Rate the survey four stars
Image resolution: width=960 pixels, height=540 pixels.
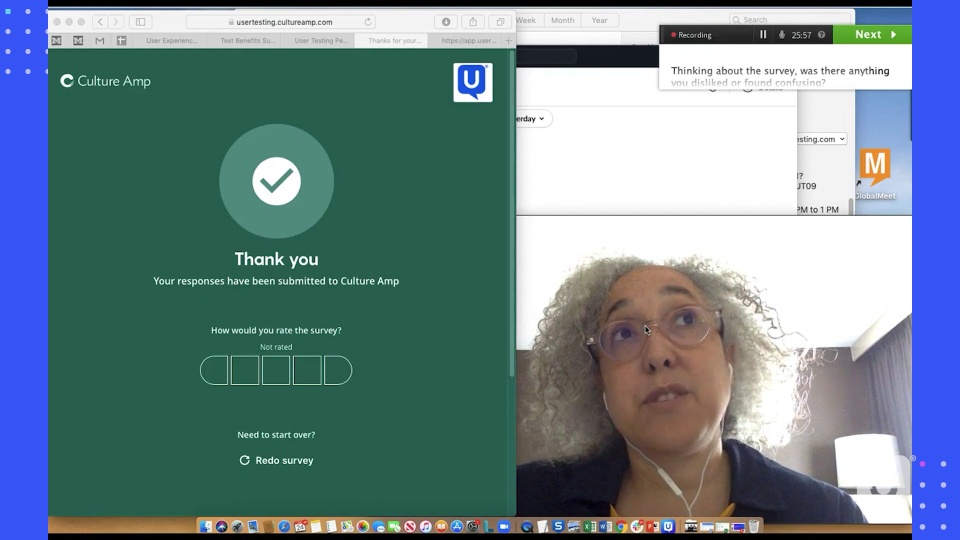click(x=307, y=370)
